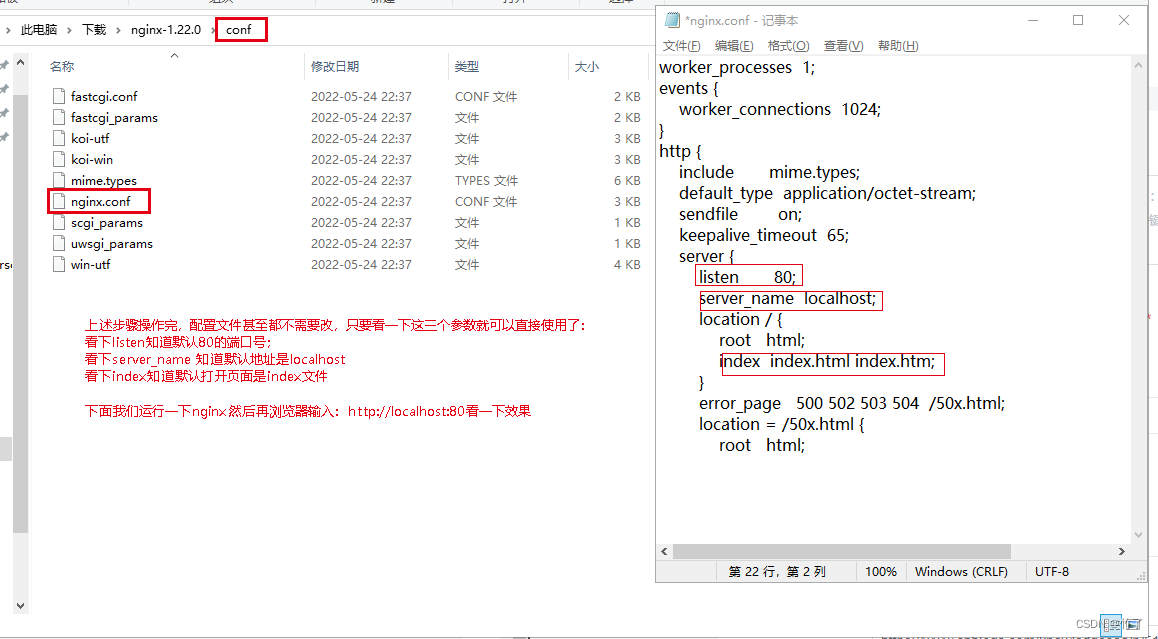Screen dimensions: 1158x639
Task: Navigate to 下载 in breadcrumb path
Action: [x=94, y=30]
